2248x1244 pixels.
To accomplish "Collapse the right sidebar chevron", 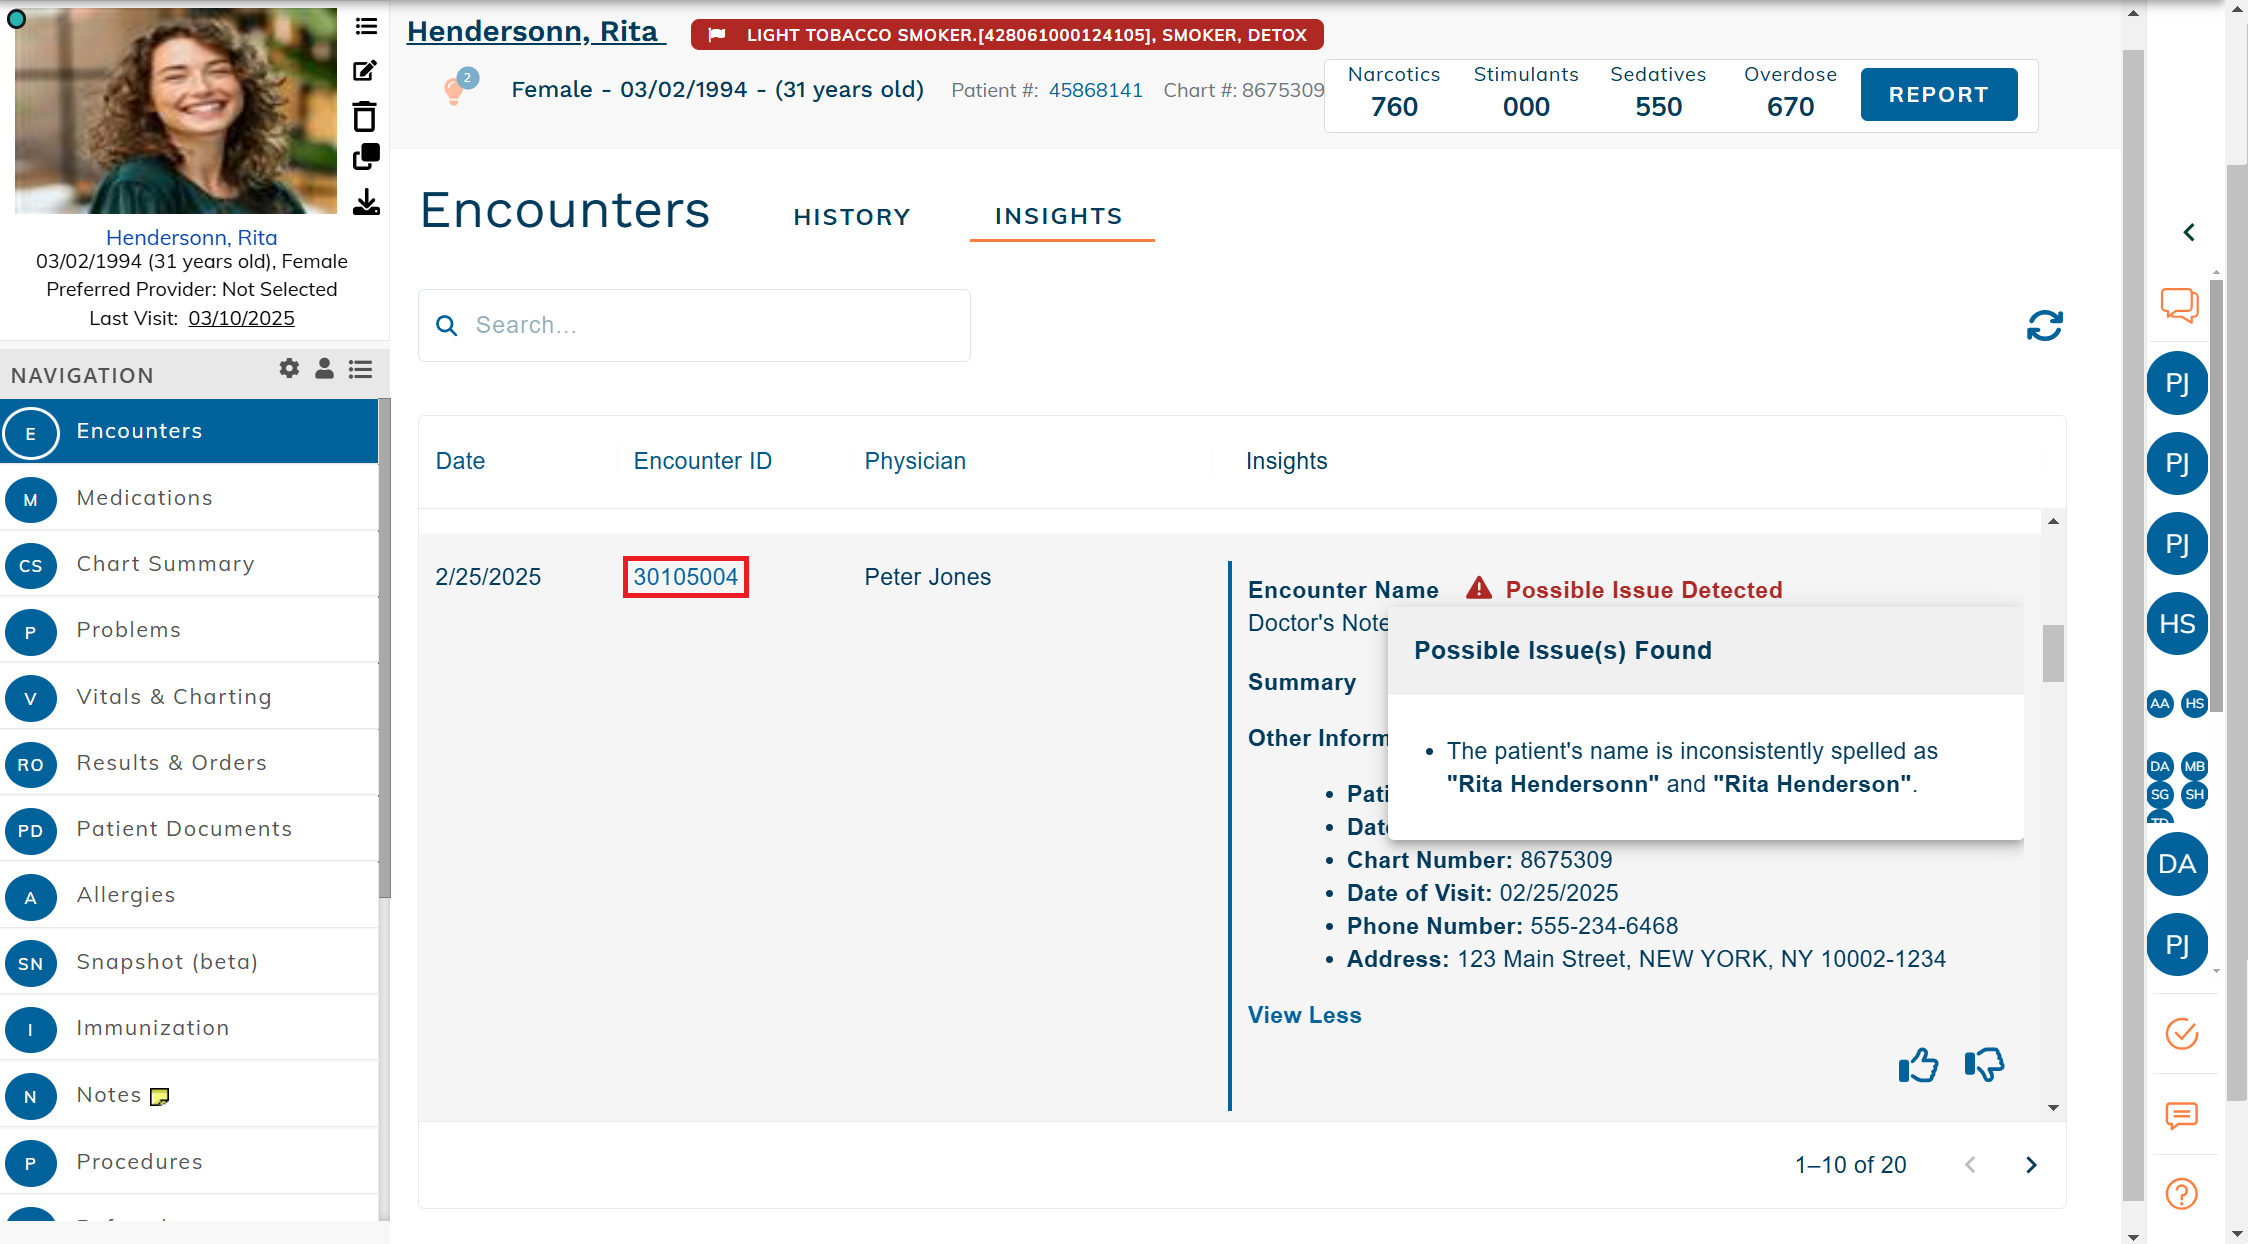I will click(2189, 233).
